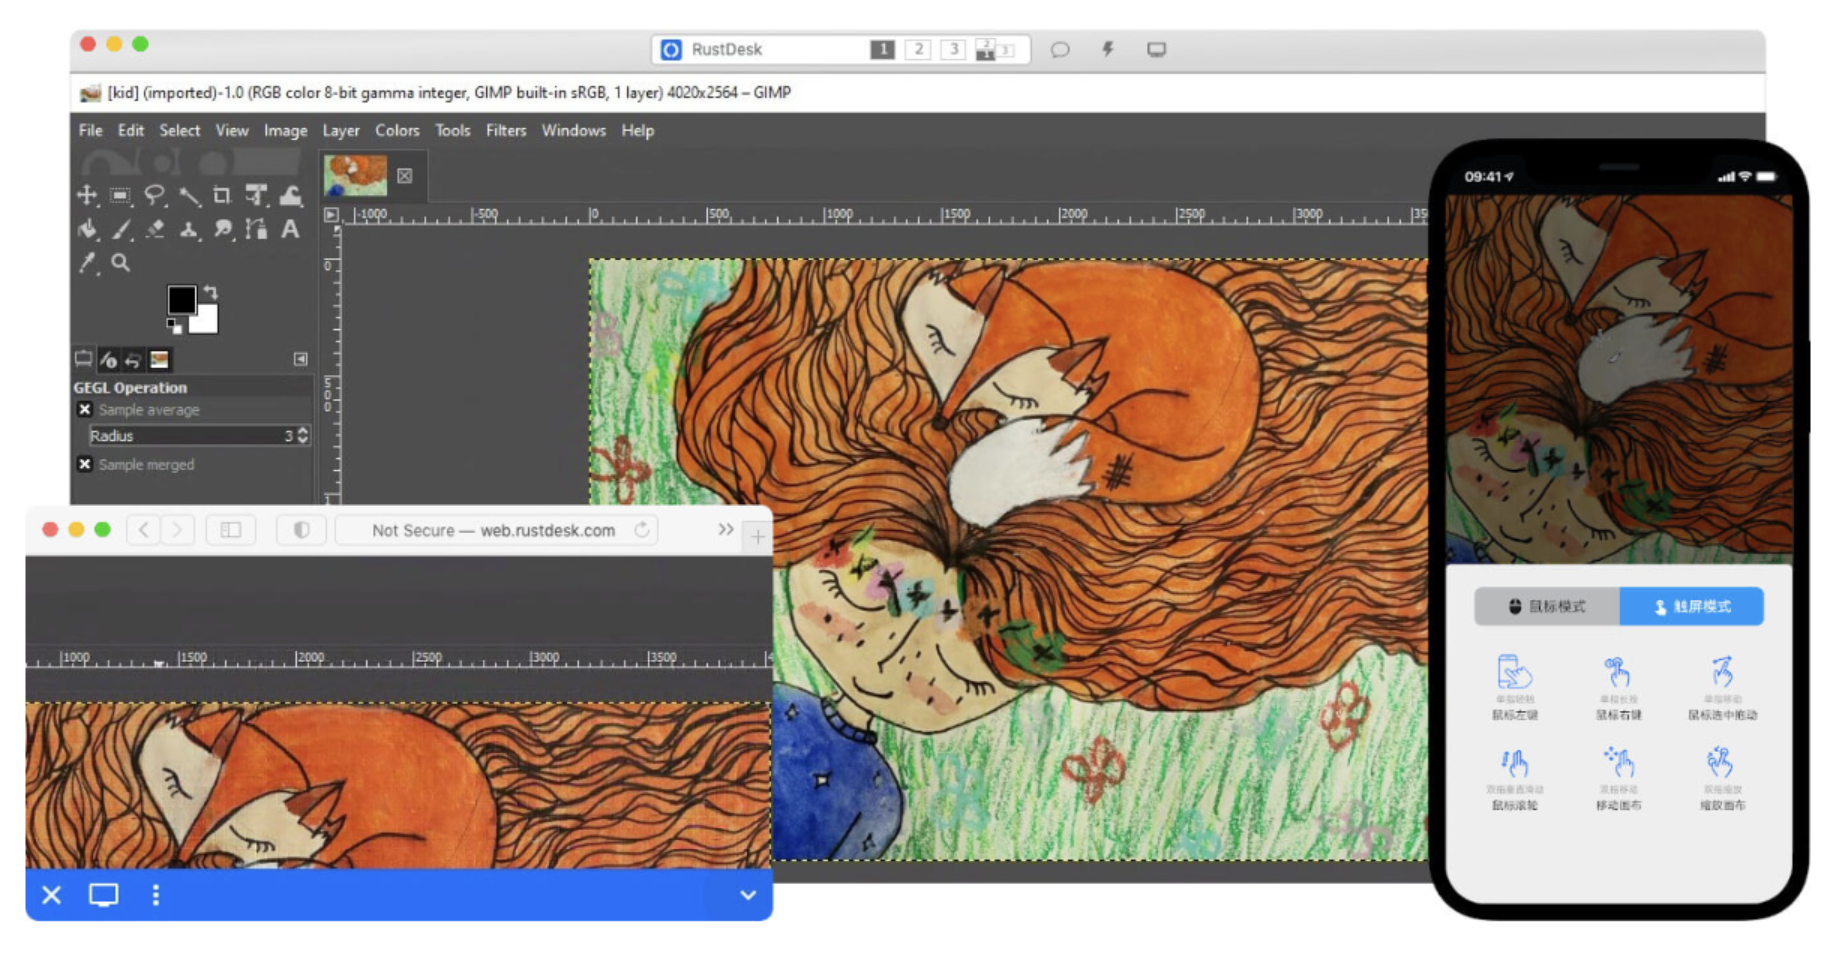This screenshot has width=1847, height=971.
Task: Select the Text tool (A icon)
Action: (290, 230)
